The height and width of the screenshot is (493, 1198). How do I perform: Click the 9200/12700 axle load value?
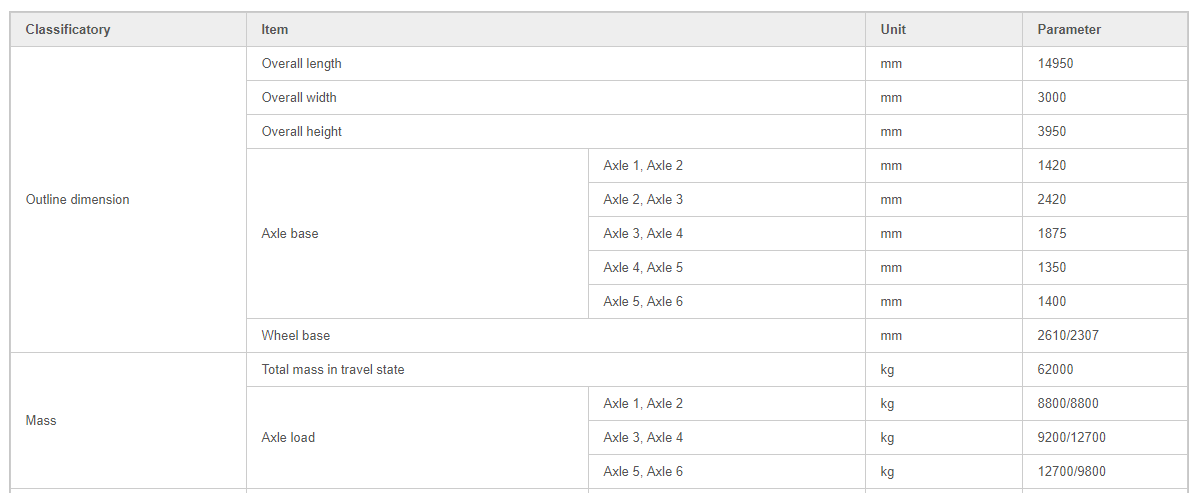(x=1071, y=437)
